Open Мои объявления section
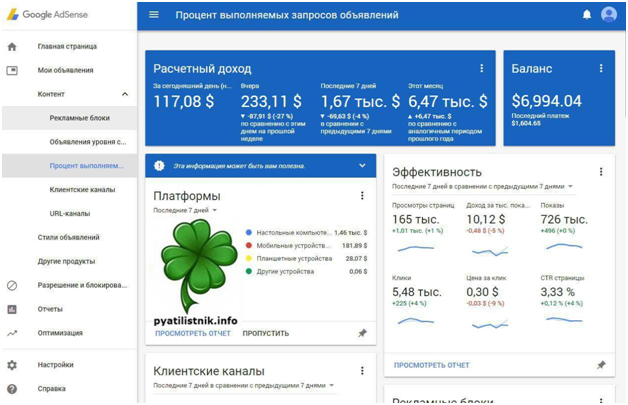Image resolution: width=628 pixels, height=405 pixels. click(65, 71)
